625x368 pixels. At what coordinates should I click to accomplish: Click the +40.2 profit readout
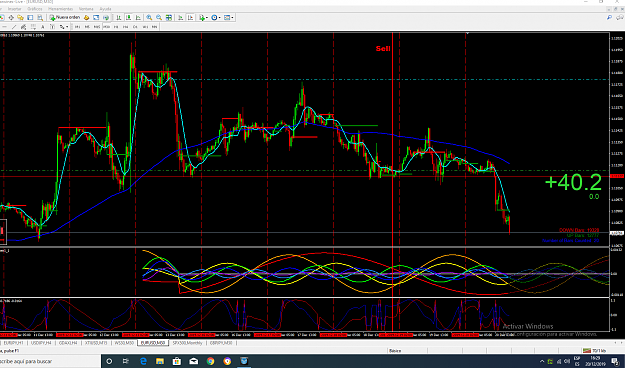pyautogui.click(x=573, y=182)
